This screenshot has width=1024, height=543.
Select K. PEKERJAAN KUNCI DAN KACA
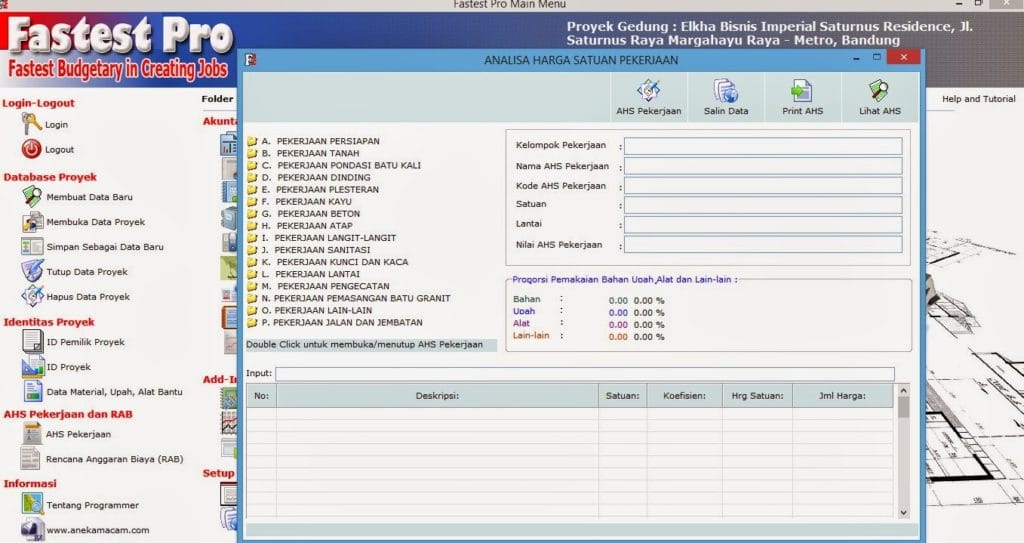coord(335,261)
